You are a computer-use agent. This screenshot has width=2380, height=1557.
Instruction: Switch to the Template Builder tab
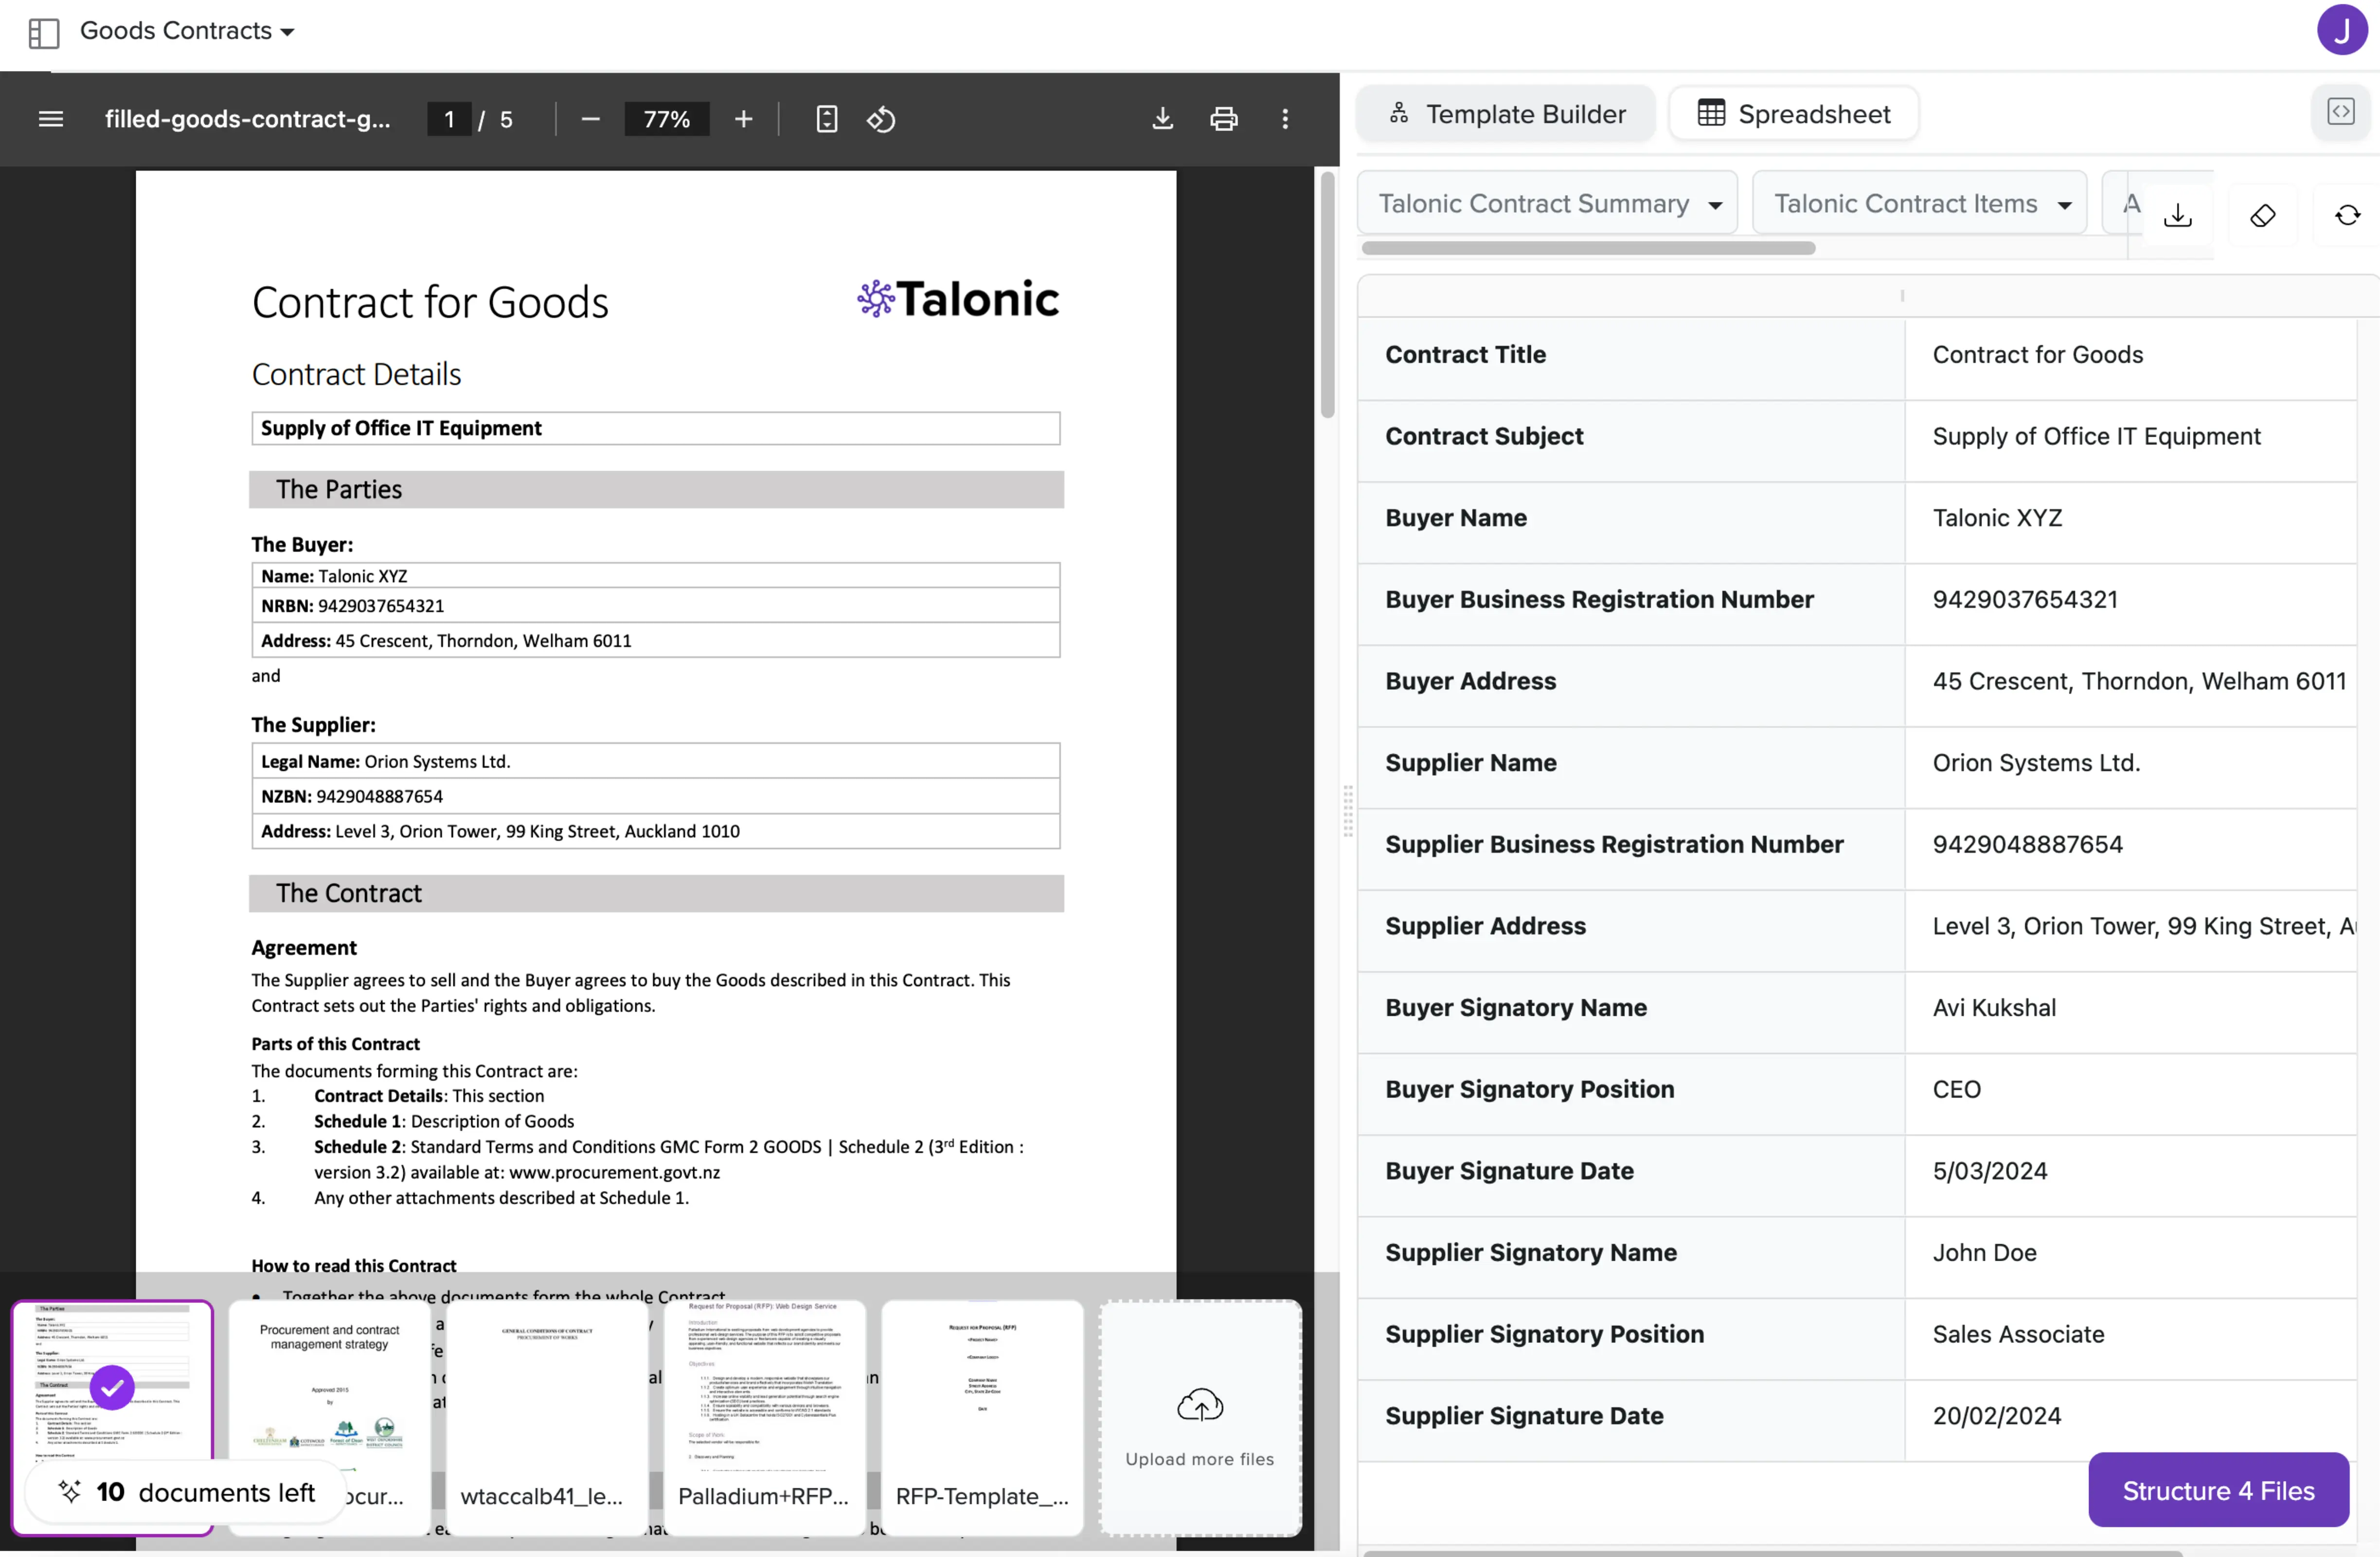click(1506, 114)
